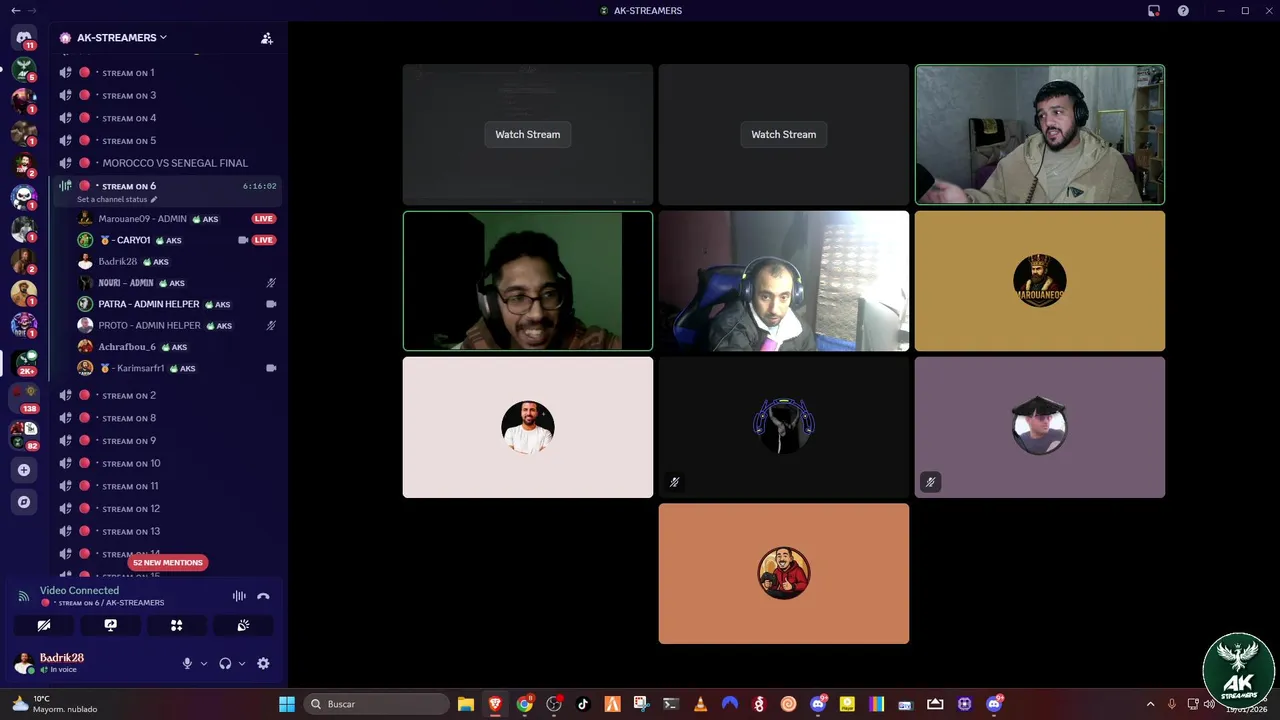Go back with the title bar arrow
The image size is (1280, 720).
tap(15, 11)
